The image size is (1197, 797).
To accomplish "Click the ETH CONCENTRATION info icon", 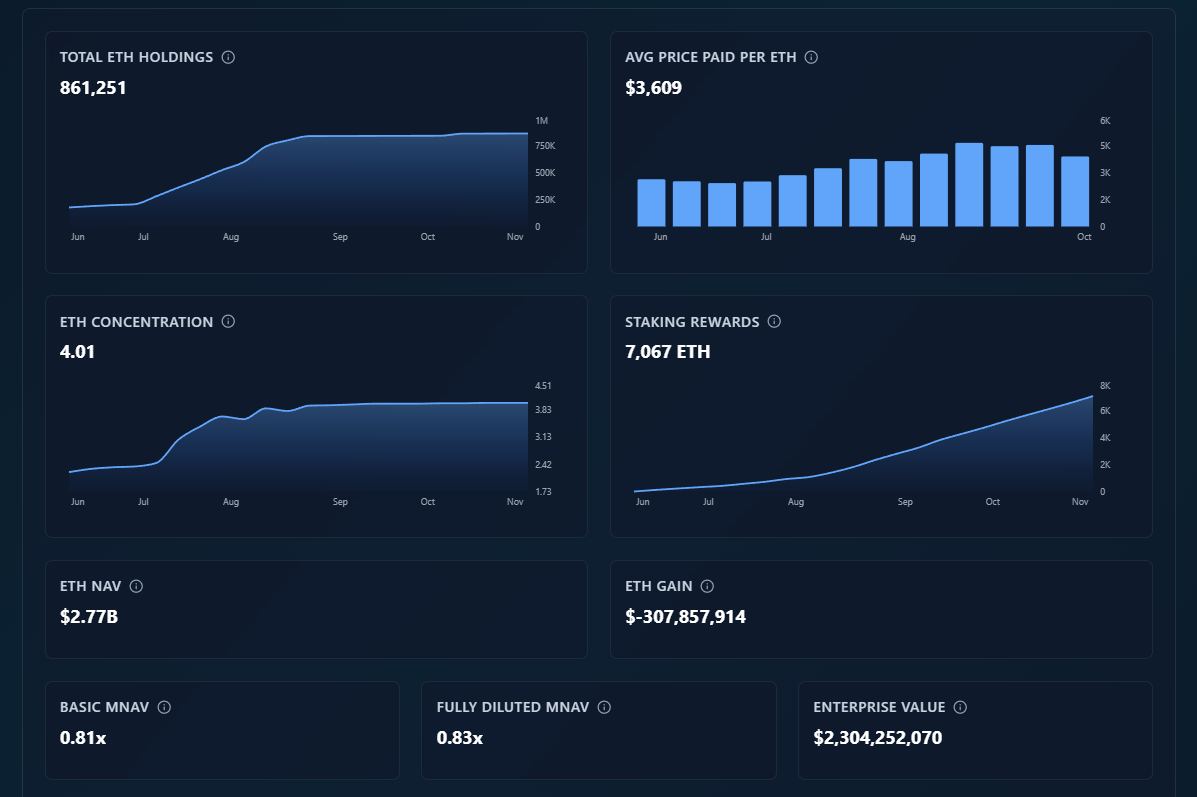I will coord(228,322).
